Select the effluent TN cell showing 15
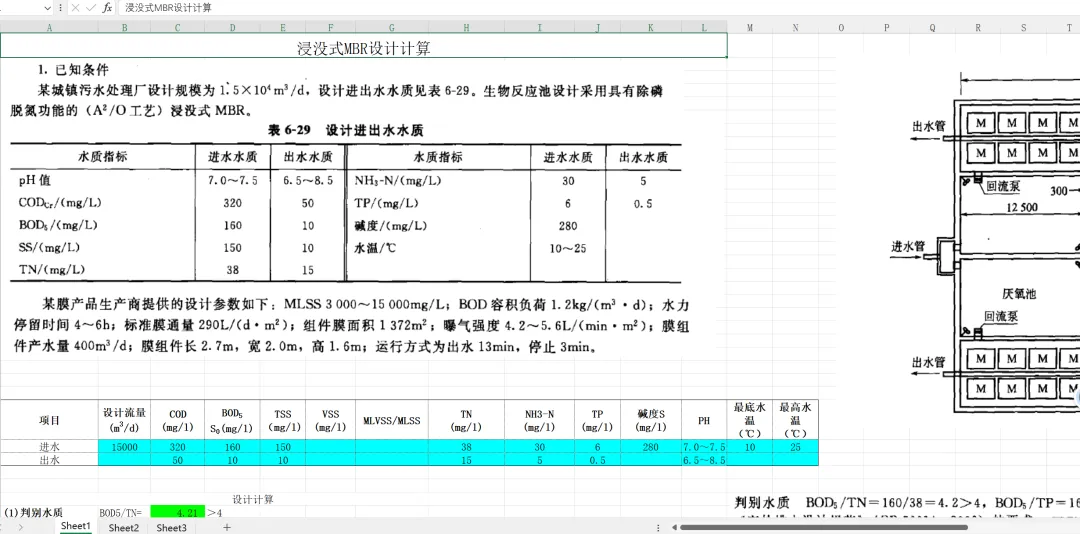This screenshot has width=1080, height=534. point(466,460)
